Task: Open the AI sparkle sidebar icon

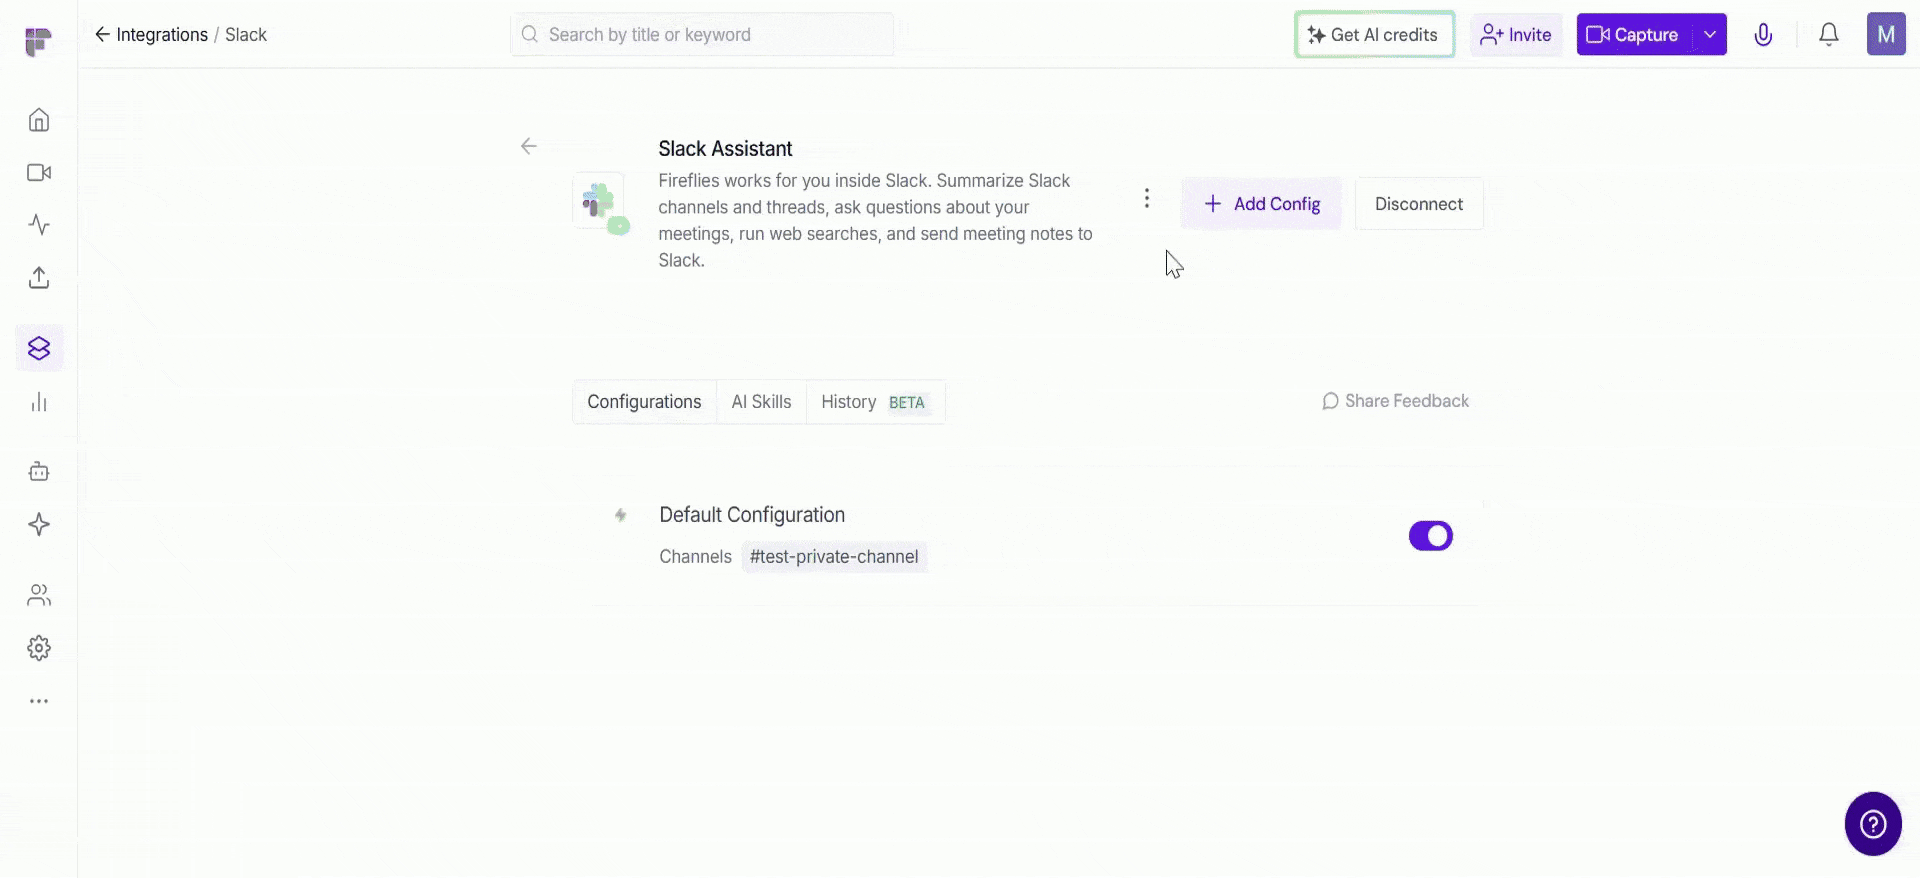Action: [39, 524]
